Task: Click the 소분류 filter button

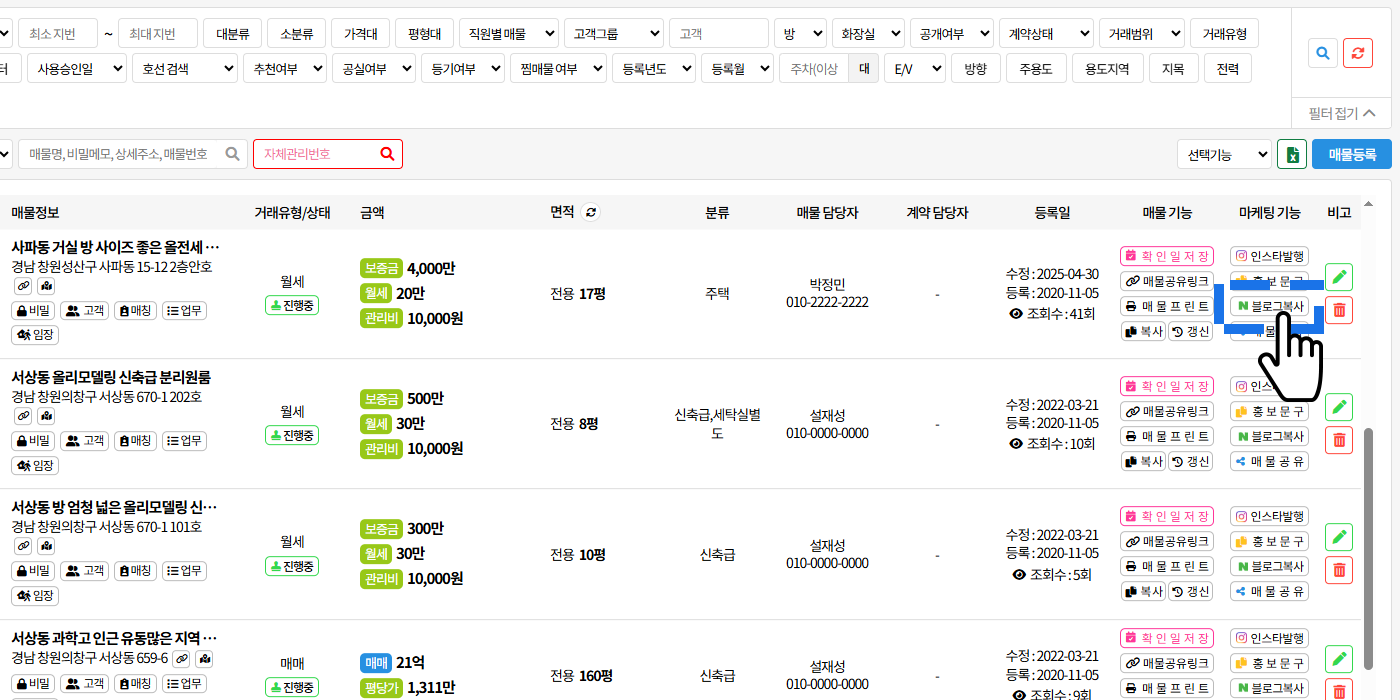Action: (x=296, y=33)
